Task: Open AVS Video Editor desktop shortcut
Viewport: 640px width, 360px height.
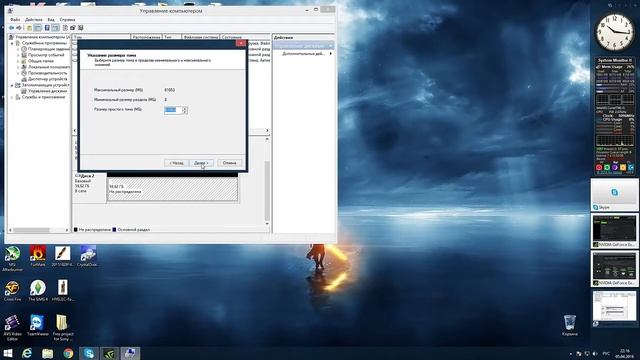Action: click(x=12, y=328)
